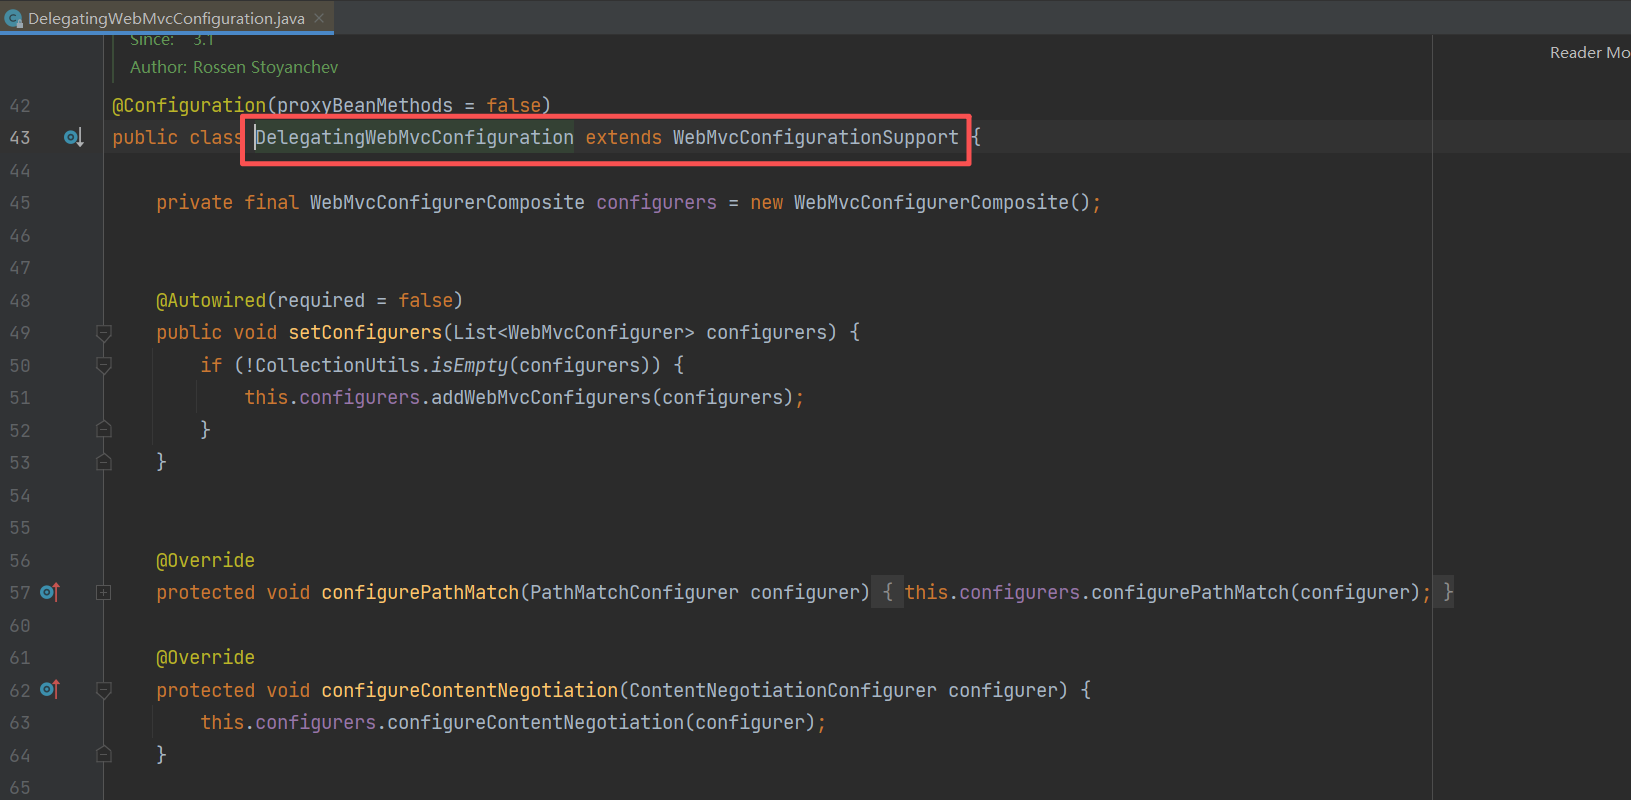Close the DelegatingWebMvcConfiguration.java tab
The height and width of the screenshot is (800, 1631).
(x=319, y=18)
